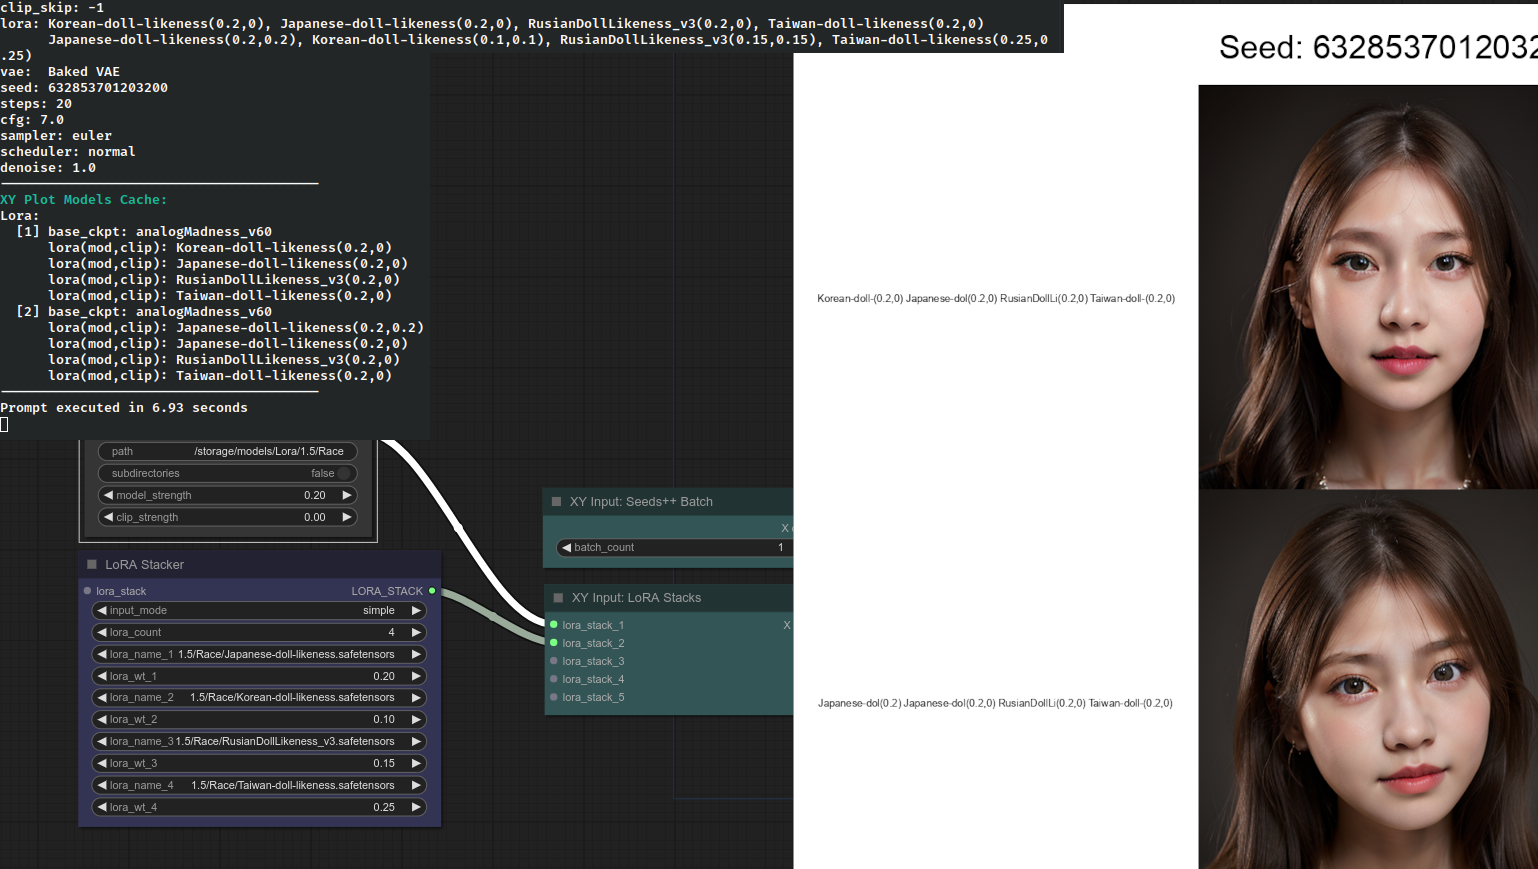Adjust the clip_strength value control
Image resolution: width=1538 pixels, height=869 pixels.
[227, 517]
